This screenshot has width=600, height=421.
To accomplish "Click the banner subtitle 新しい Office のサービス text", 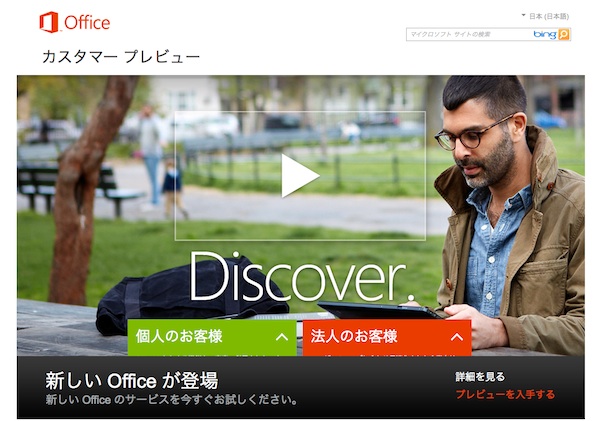I will tap(171, 400).
